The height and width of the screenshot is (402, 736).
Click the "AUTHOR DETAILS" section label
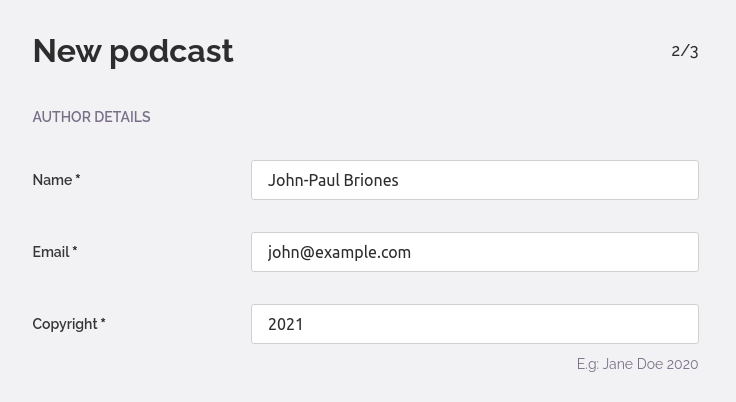point(91,117)
